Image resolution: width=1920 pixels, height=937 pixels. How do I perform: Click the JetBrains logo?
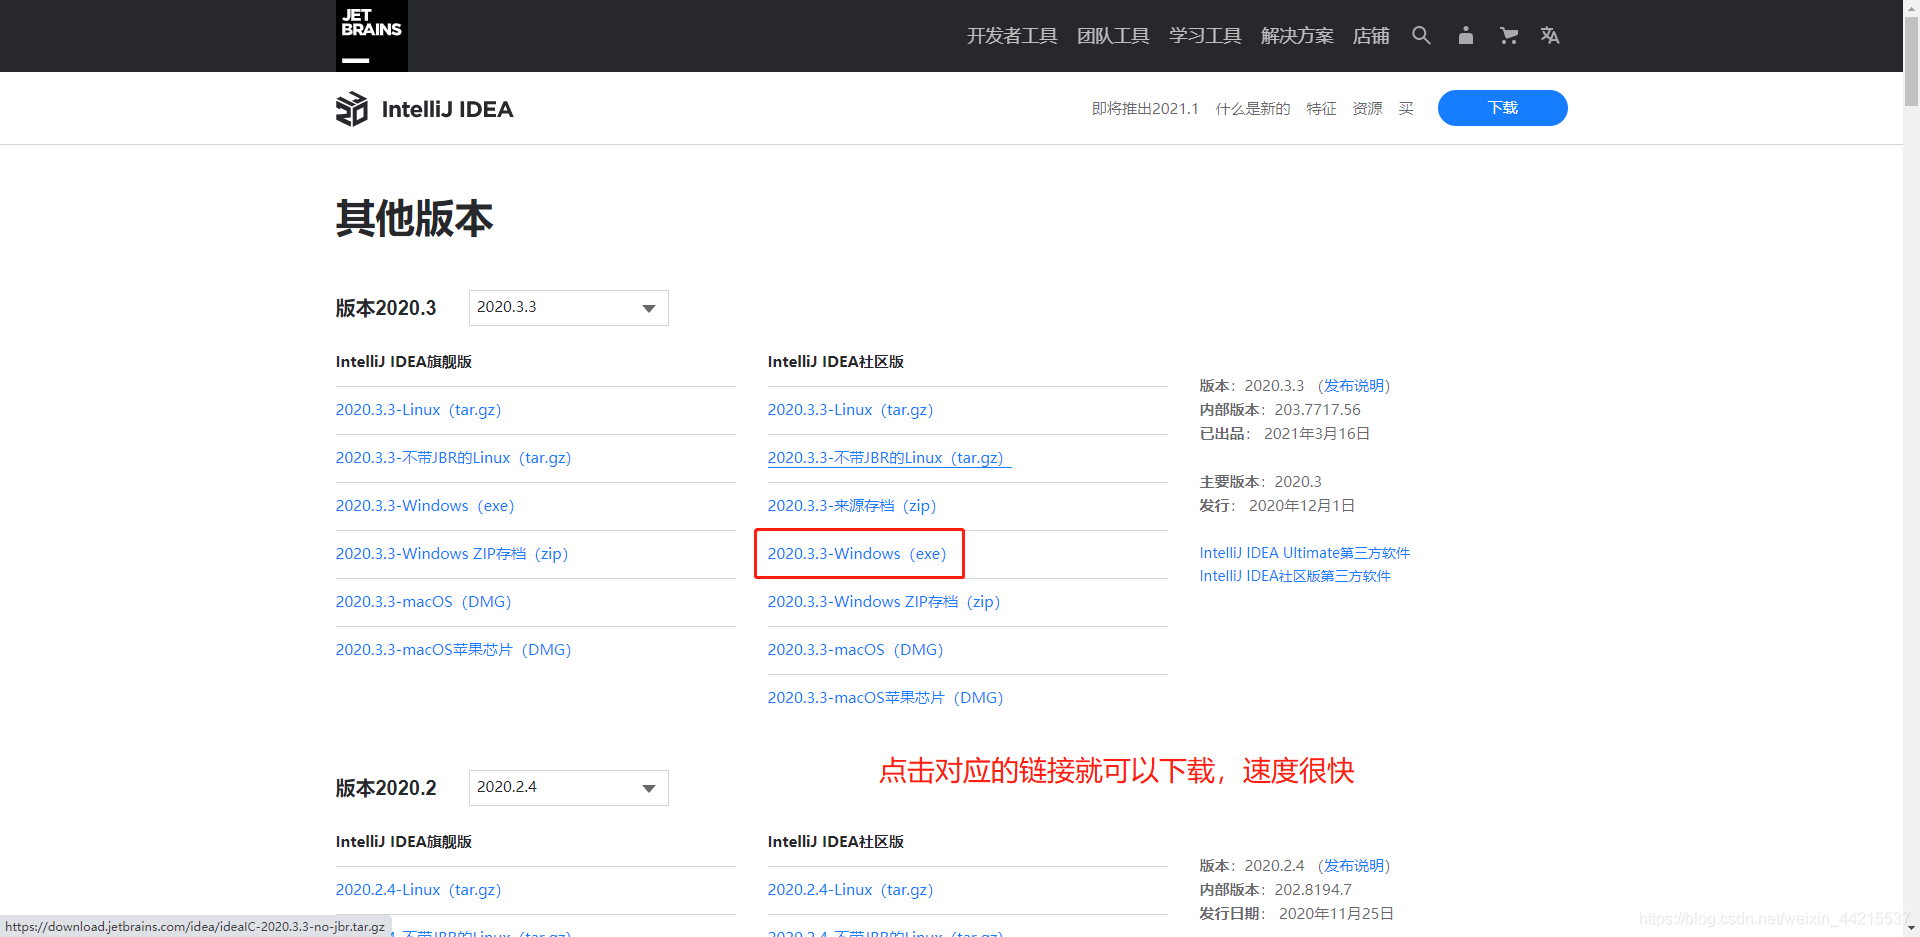371,36
